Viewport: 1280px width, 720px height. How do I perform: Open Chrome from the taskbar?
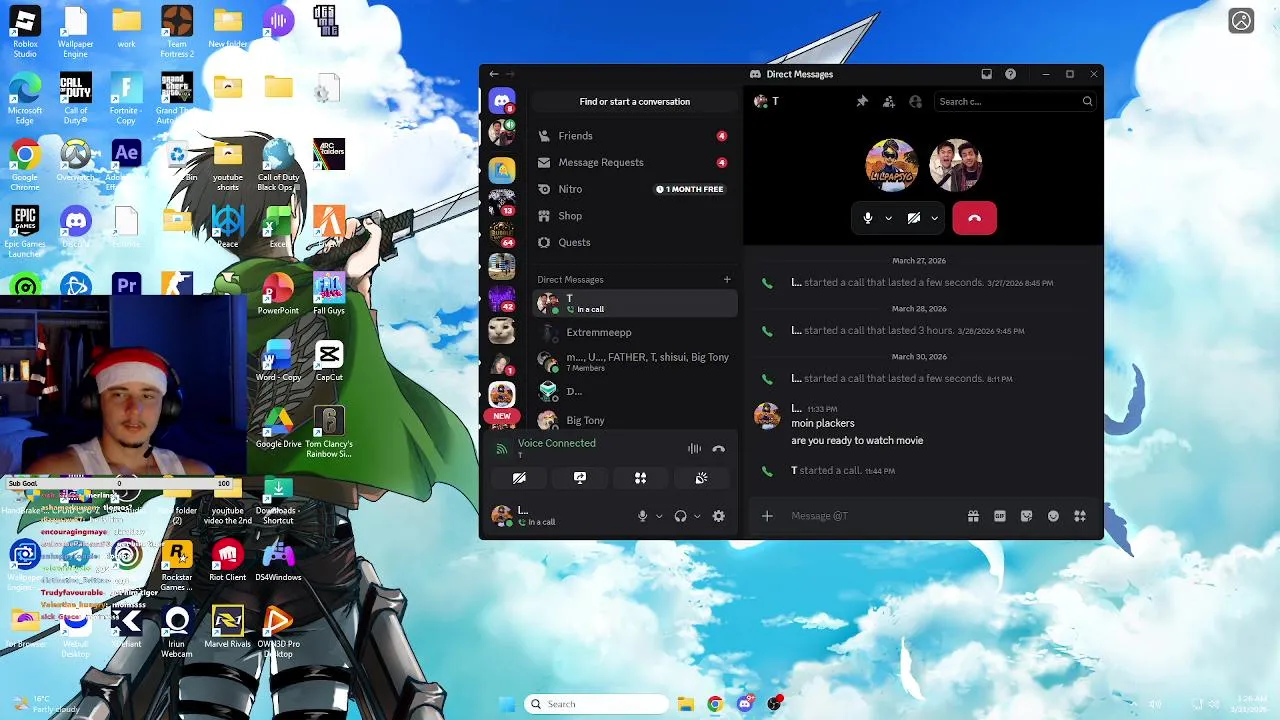pos(714,704)
